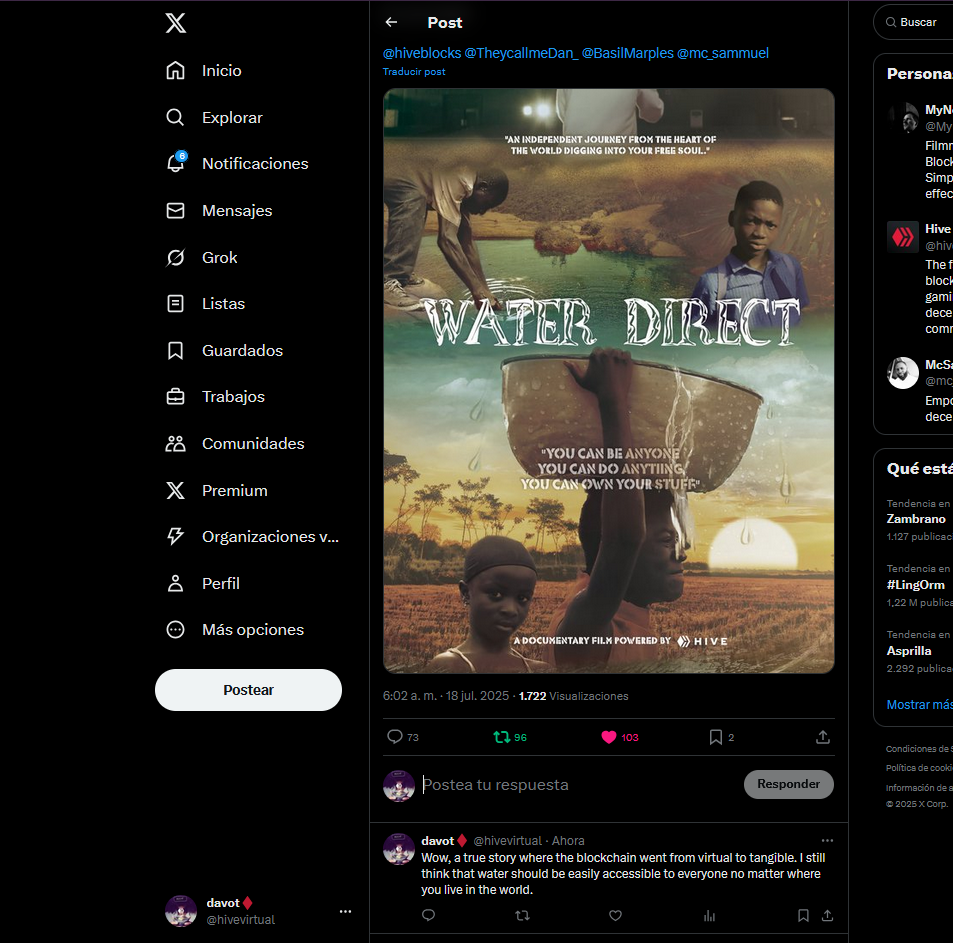Open the Hive red logo profile avatar
Screen dimensions: 953x943
[903, 237]
